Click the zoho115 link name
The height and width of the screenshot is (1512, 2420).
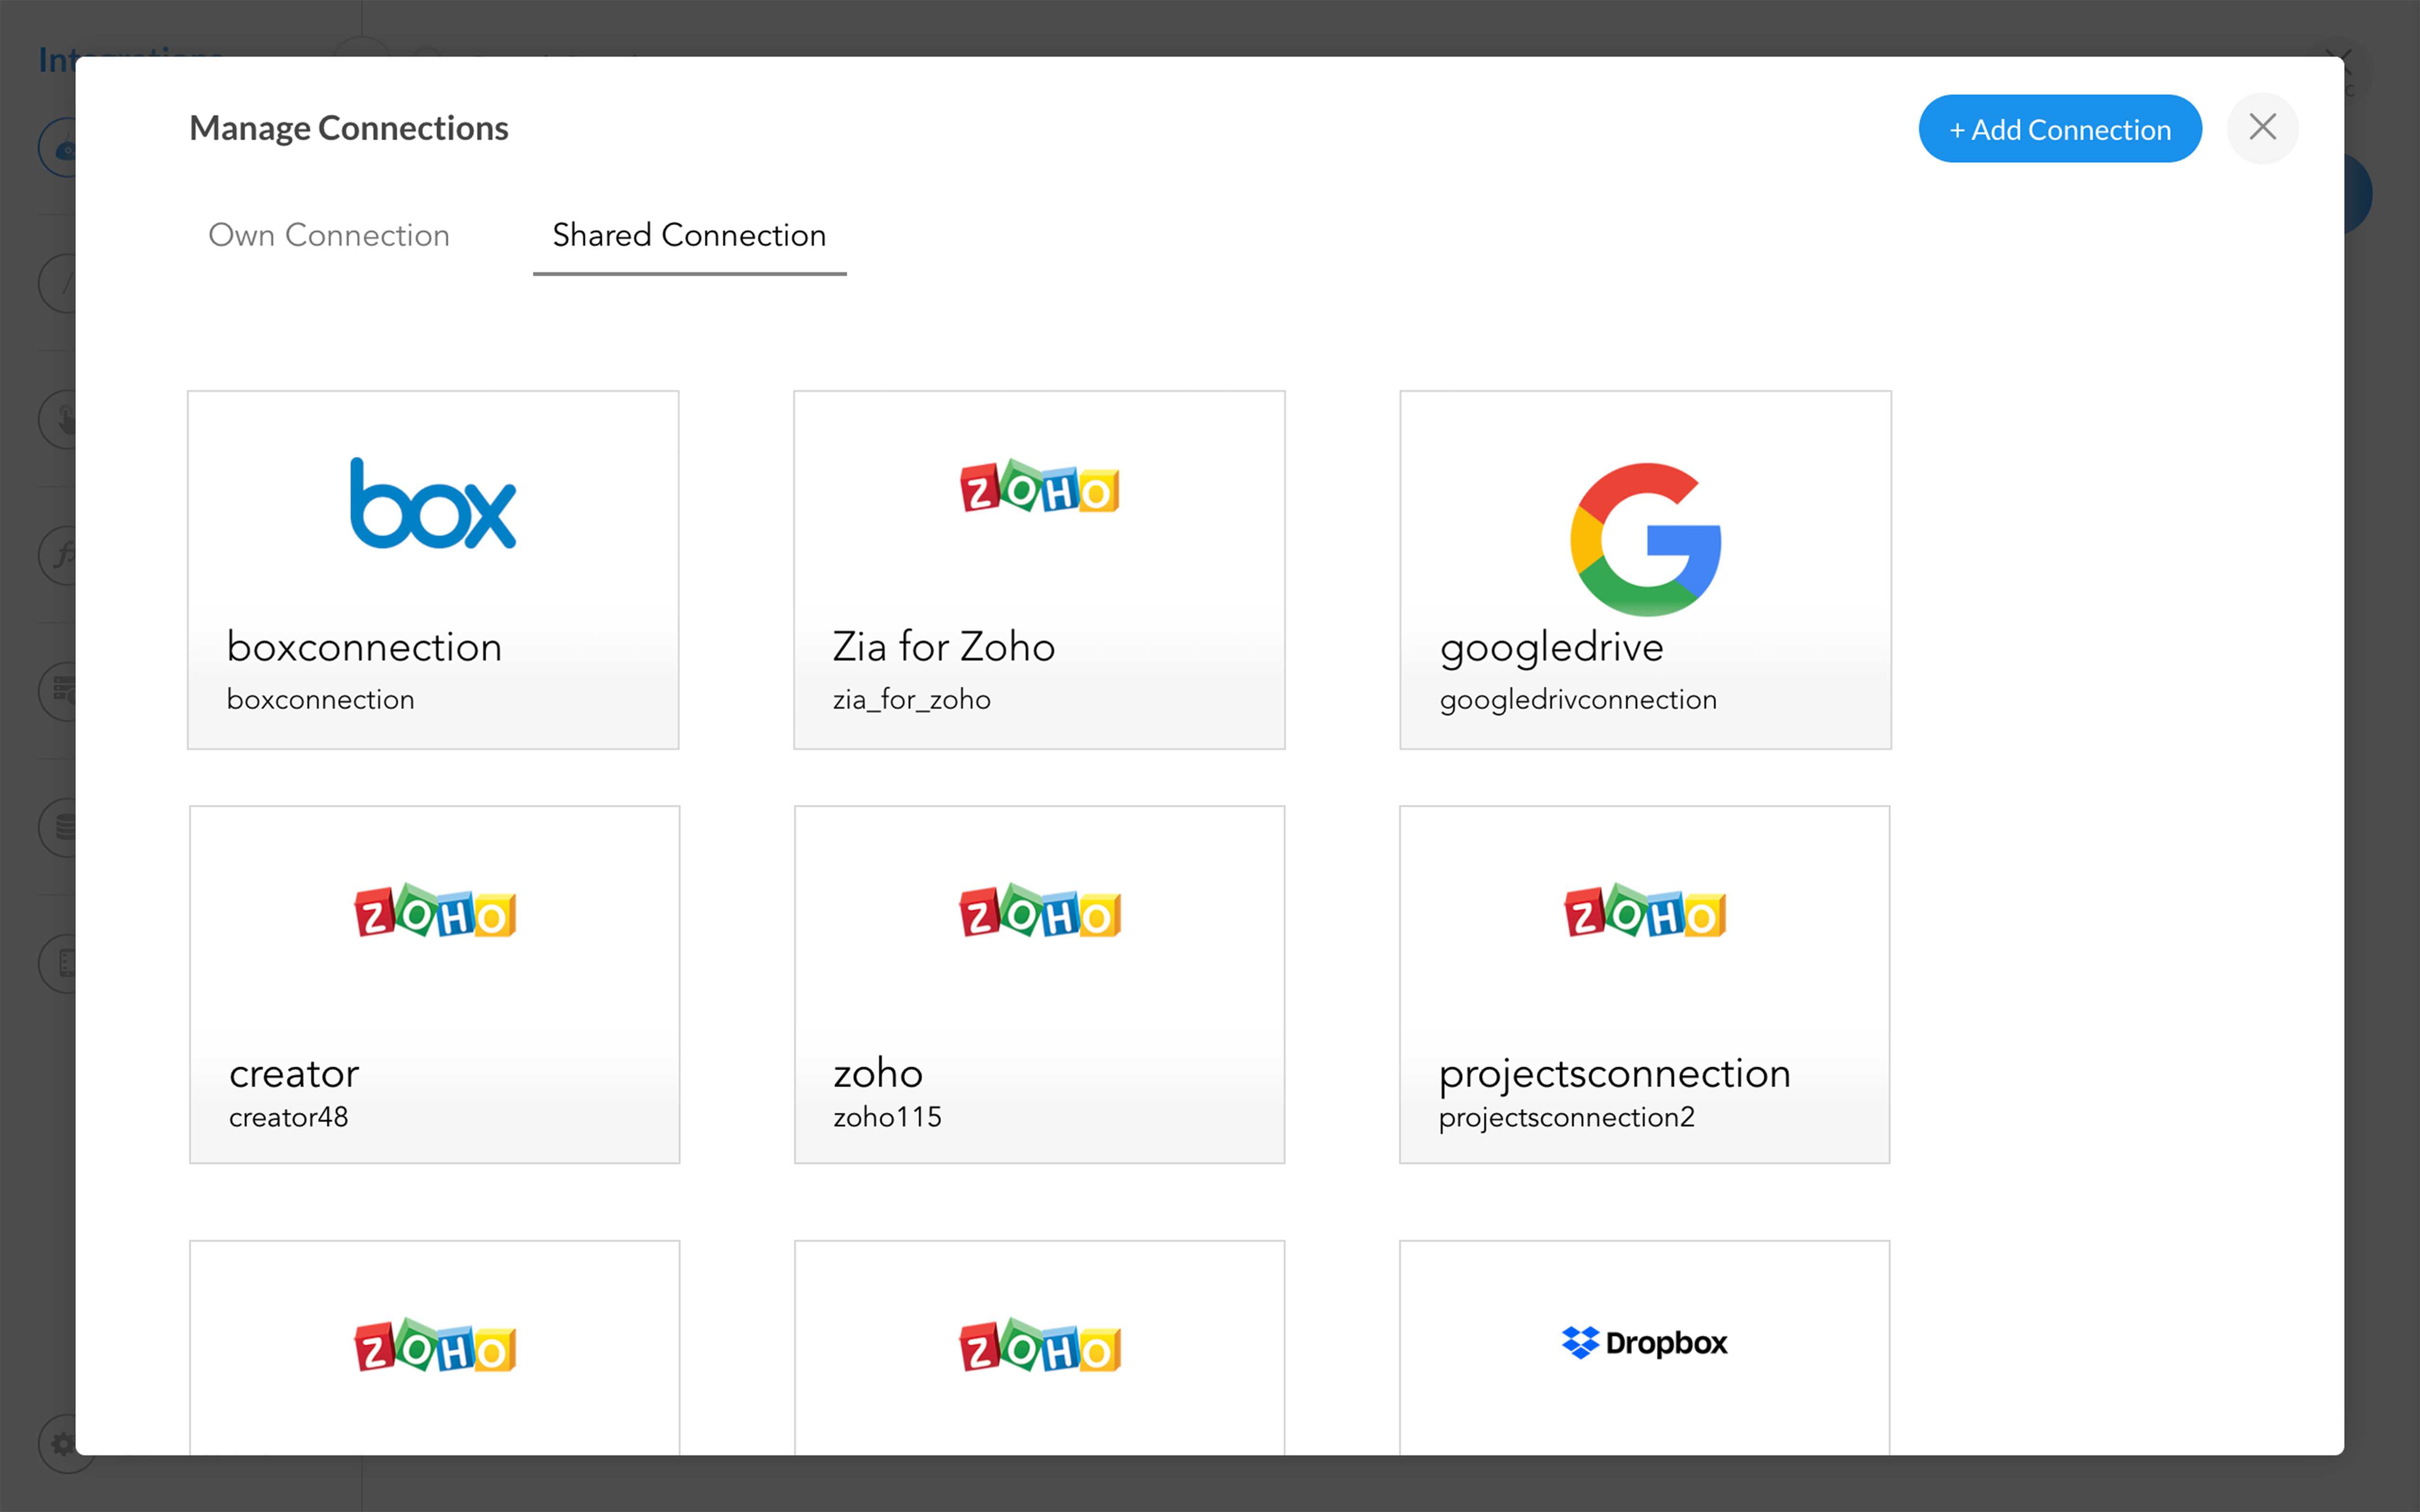(x=888, y=1117)
